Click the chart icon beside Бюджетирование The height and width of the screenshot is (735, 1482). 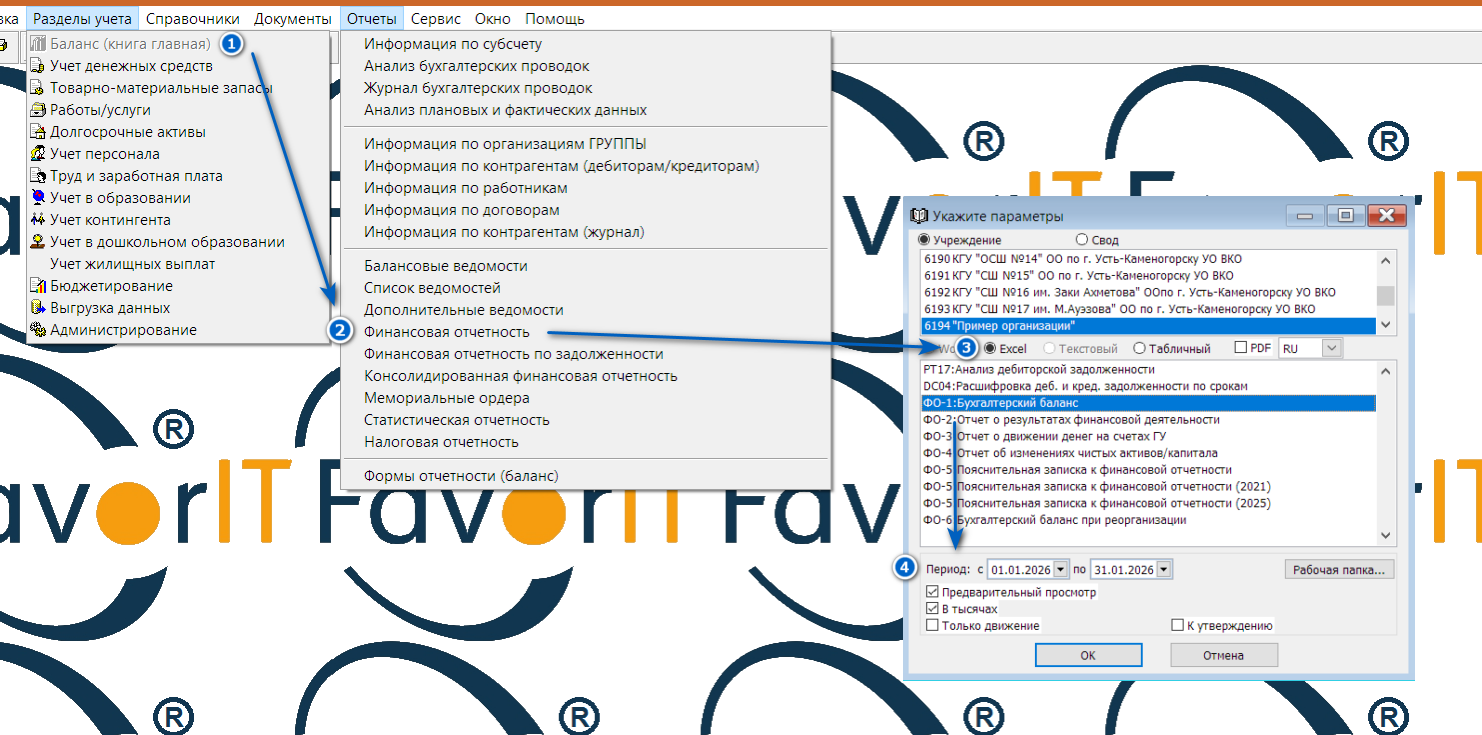(x=38, y=286)
